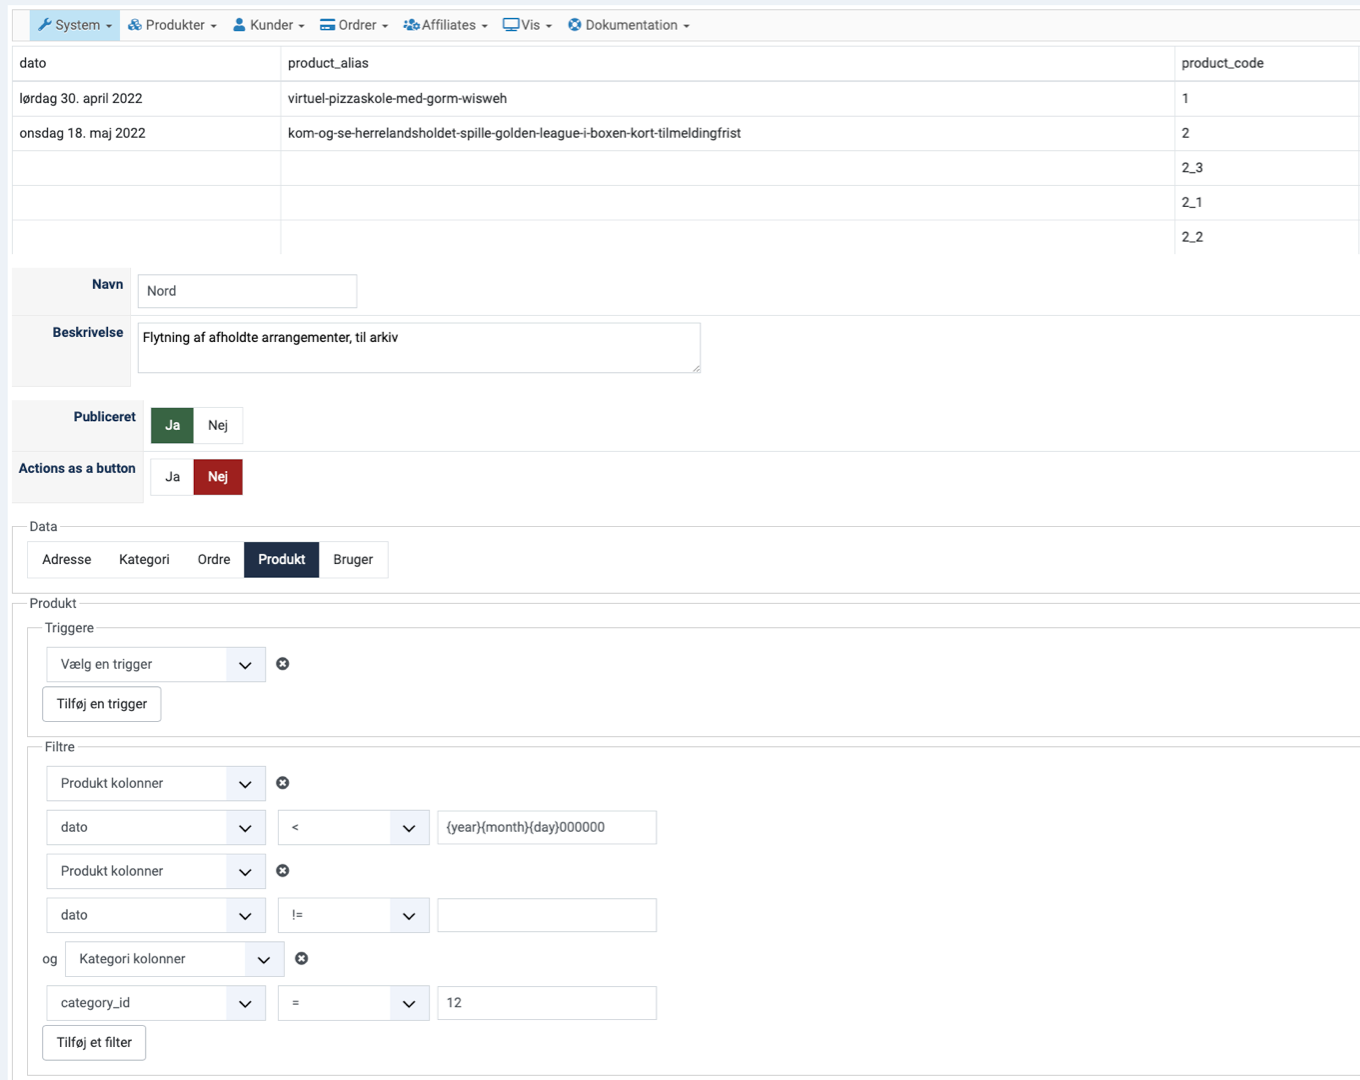The height and width of the screenshot is (1080, 1360).
Task: Open the Produkter menu
Action: pyautogui.click(x=172, y=25)
